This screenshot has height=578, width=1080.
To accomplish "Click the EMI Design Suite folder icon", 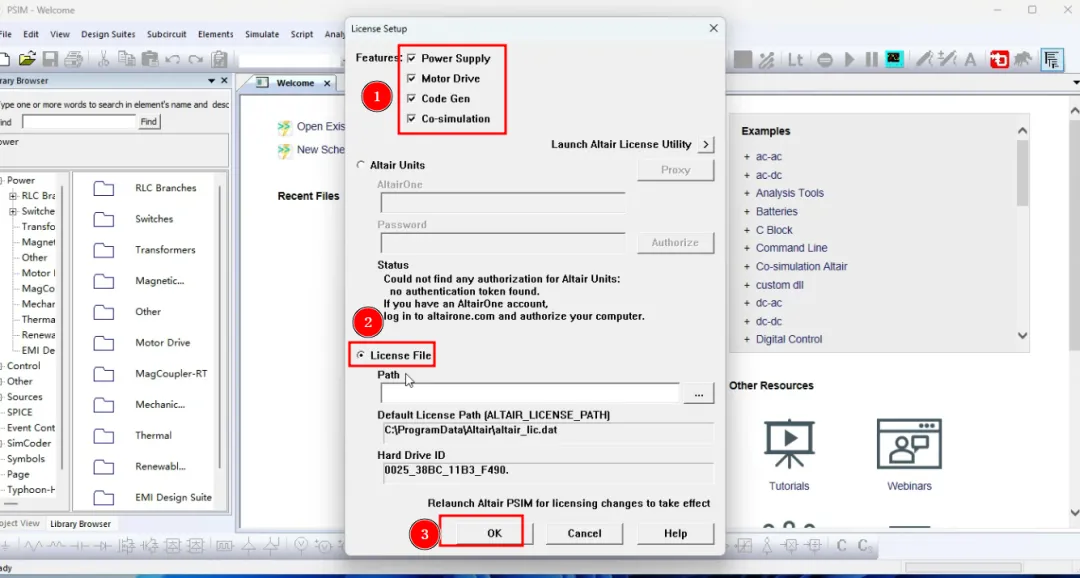I will pos(104,497).
